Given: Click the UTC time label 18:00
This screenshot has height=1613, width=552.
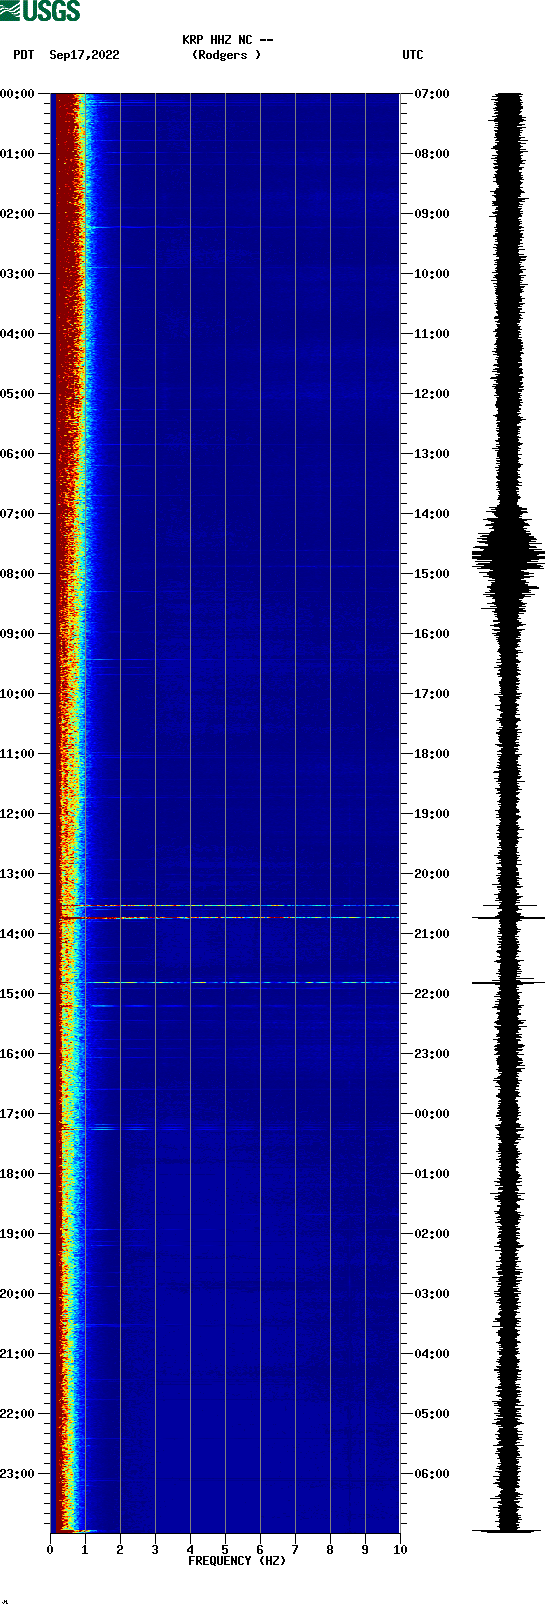Looking at the screenshot, I should tap(432, 754).
